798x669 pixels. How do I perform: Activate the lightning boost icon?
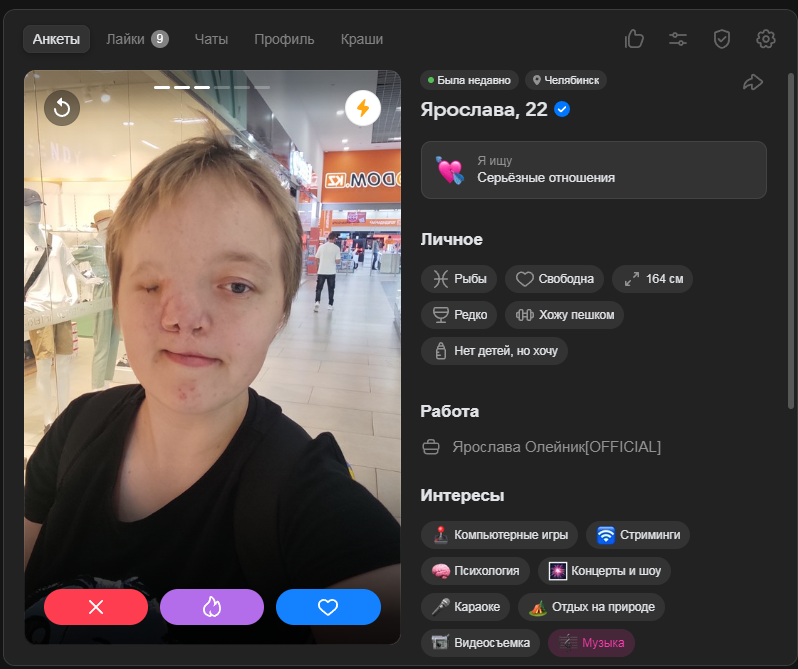coord(362,108)
